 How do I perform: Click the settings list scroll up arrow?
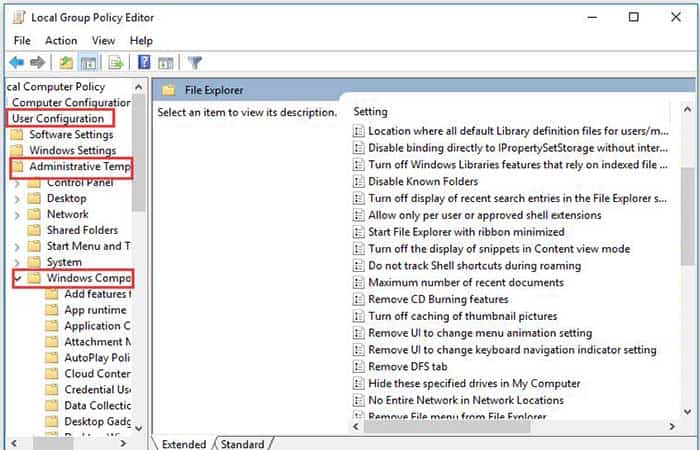click(688, 109)
